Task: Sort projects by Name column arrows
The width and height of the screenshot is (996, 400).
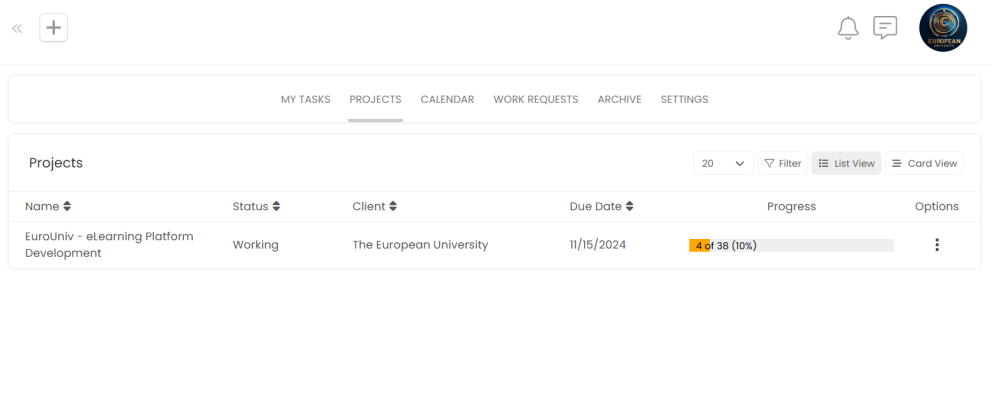Action: [x=67, y=207]
